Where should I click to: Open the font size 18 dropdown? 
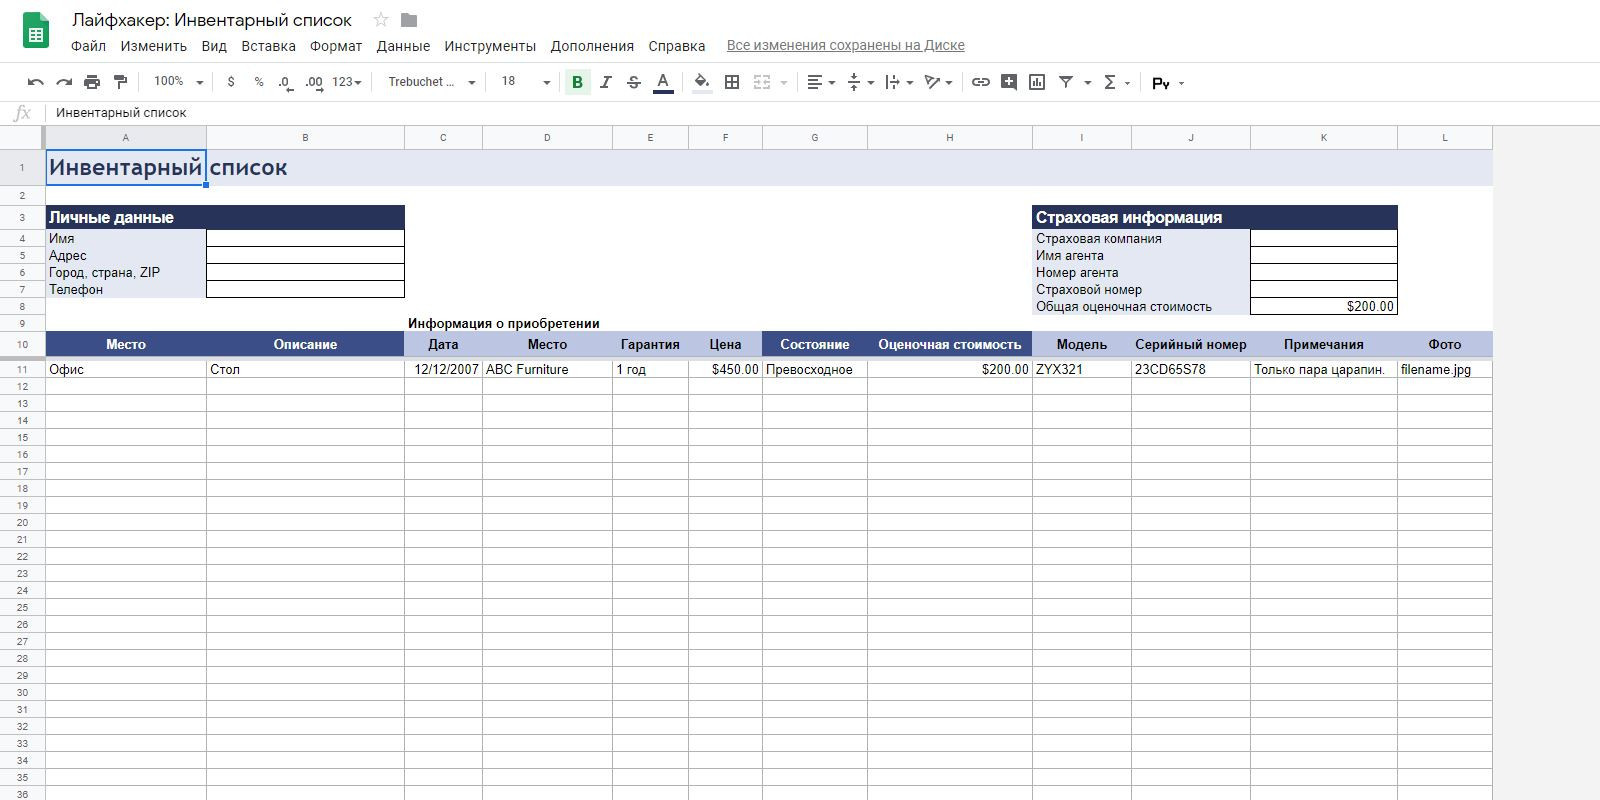(x=526, y=82)
